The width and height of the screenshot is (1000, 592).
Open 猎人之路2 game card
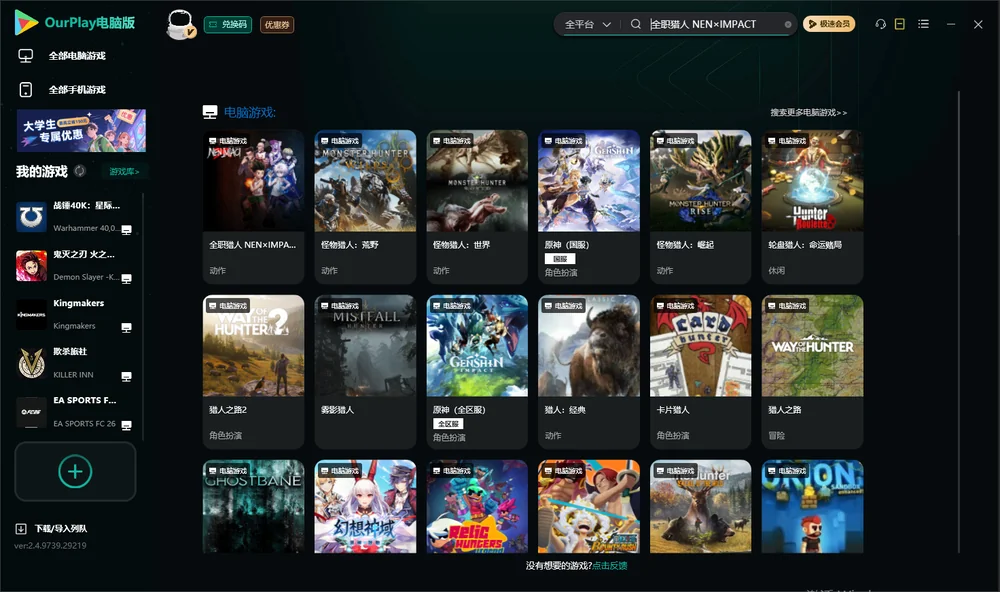click(253, 372)
